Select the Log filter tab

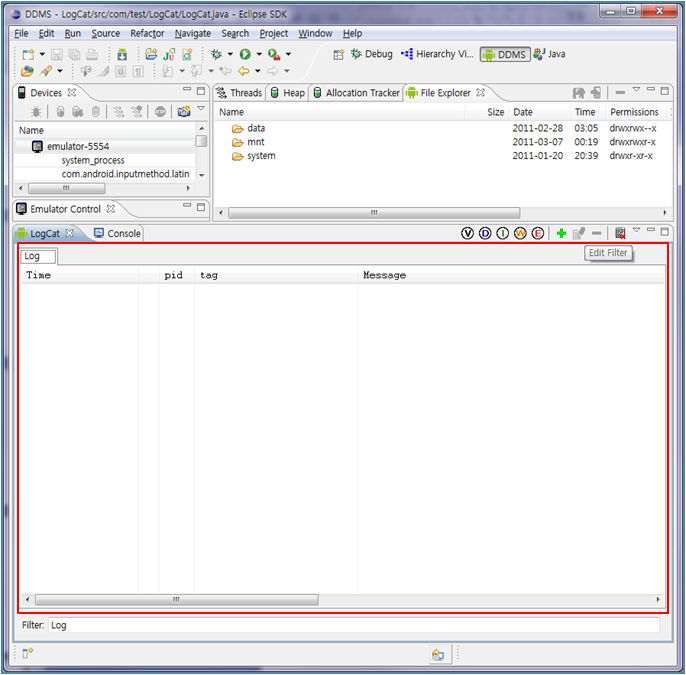click(x=38, y=256)
